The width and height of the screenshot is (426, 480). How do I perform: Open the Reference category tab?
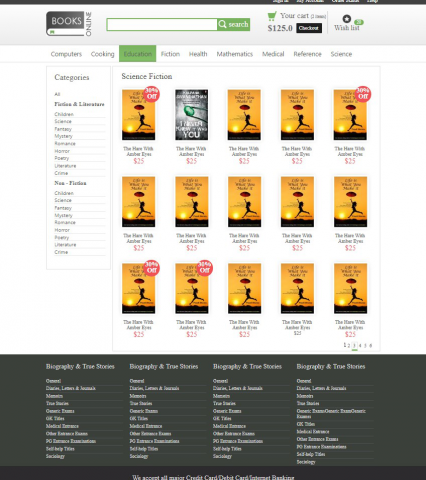307,54
